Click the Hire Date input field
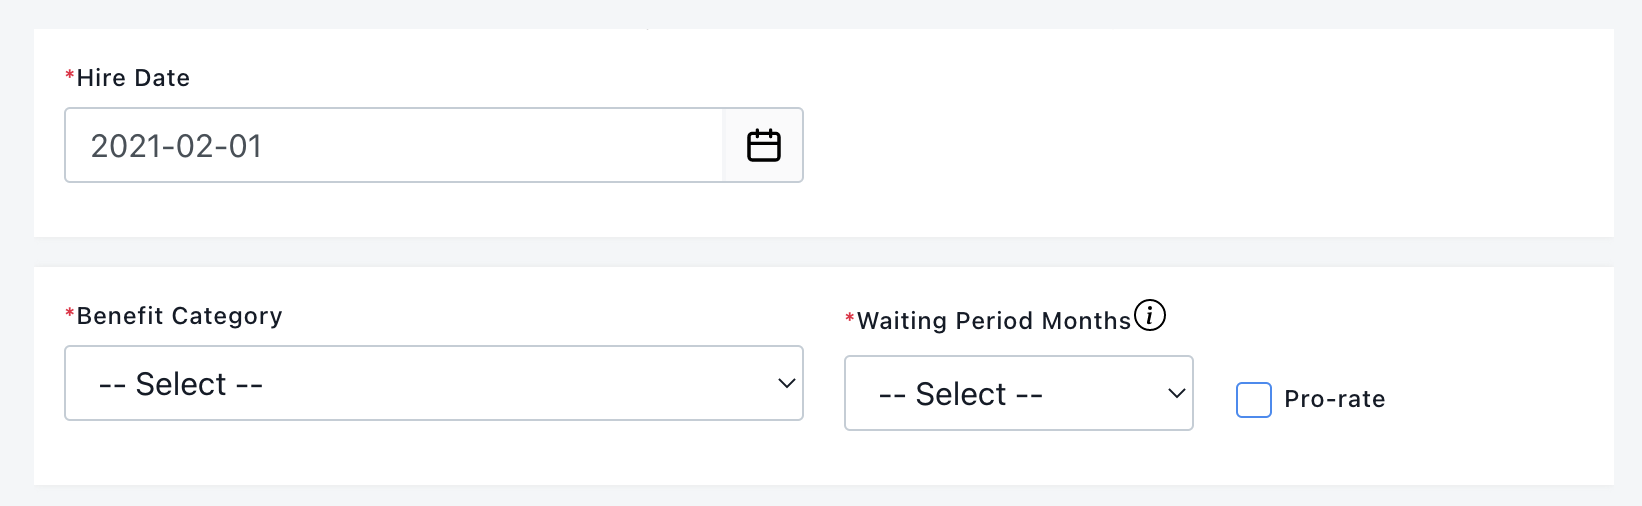Viewport: 1642px width, 506px height. point(394,146)
